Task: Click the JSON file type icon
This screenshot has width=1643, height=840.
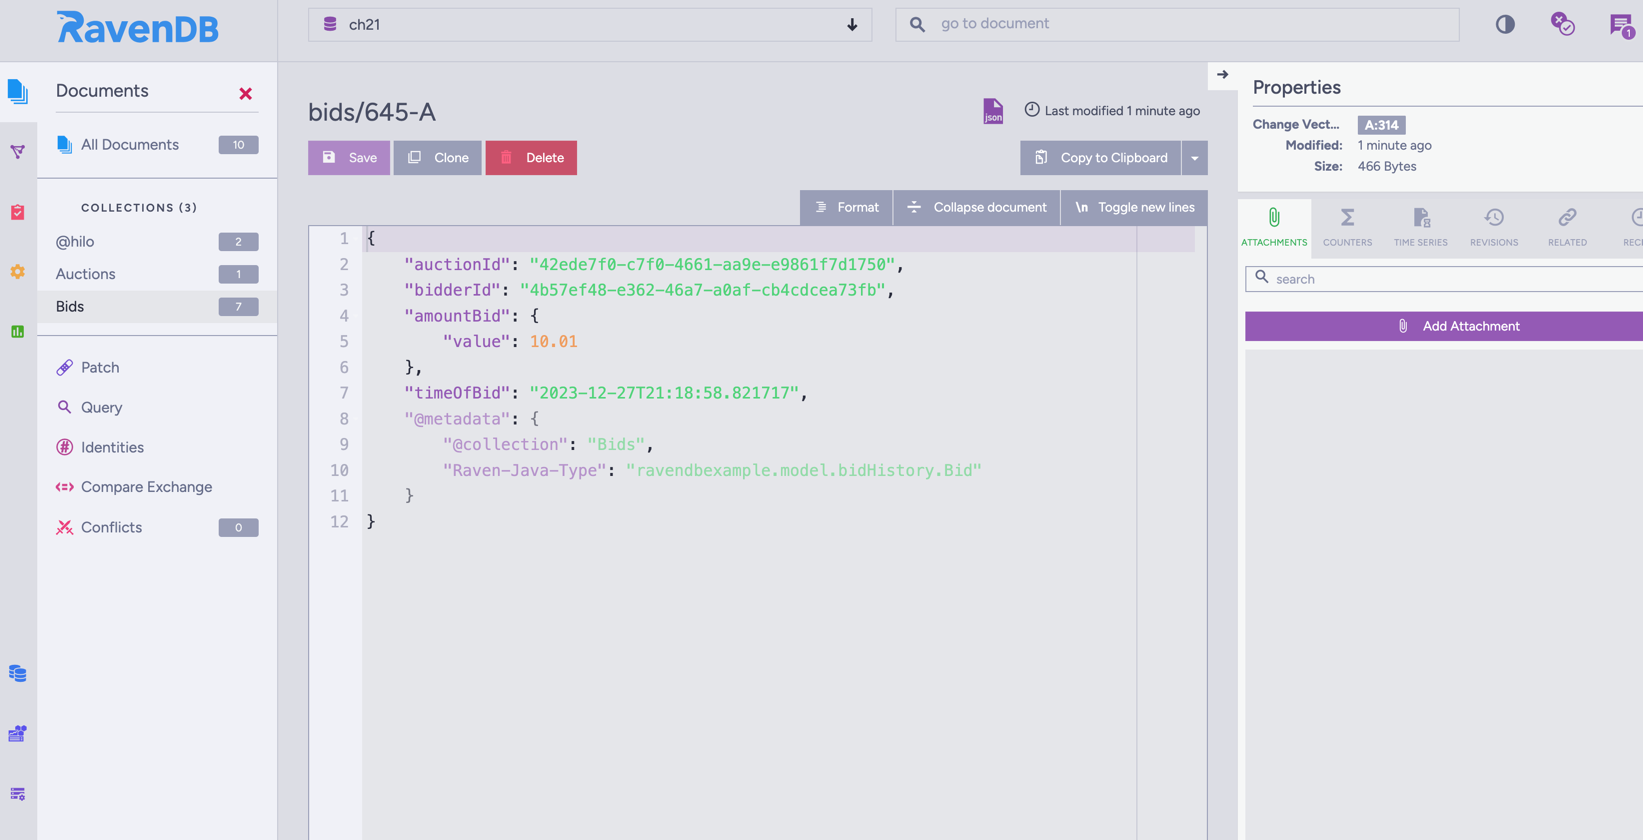Action: coord(993,111)
